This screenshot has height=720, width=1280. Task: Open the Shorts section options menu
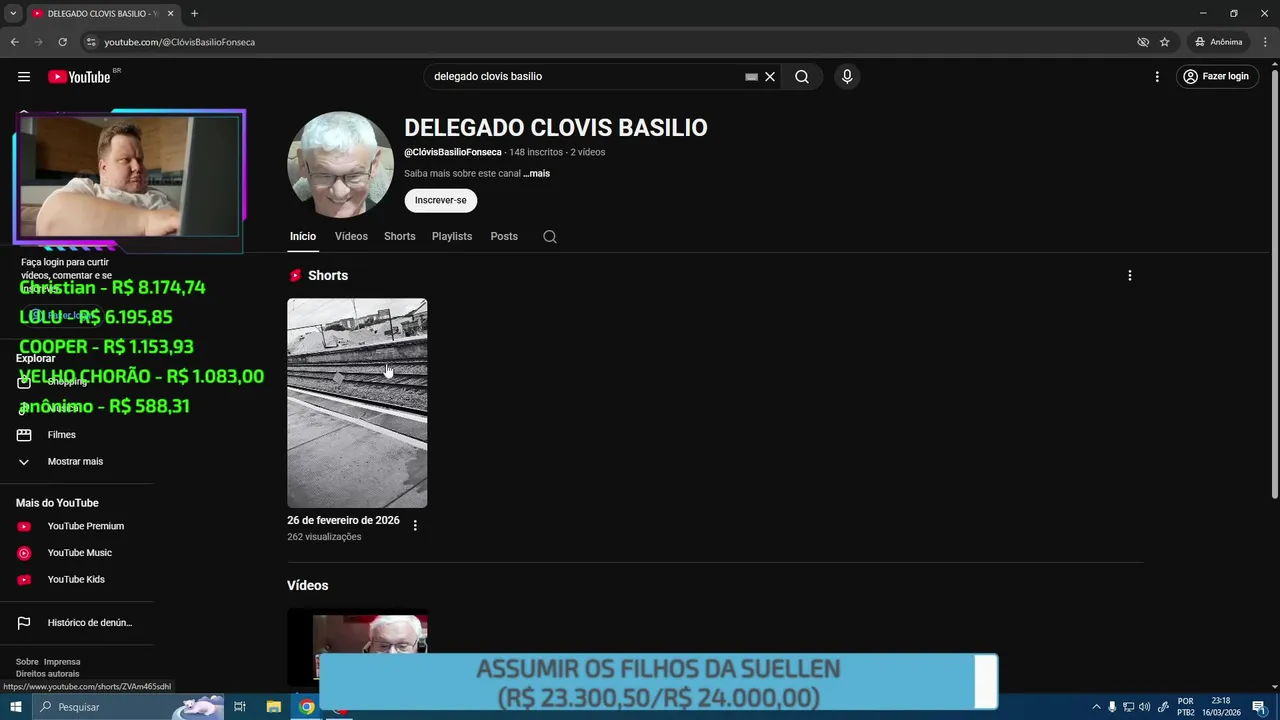[x=1130, y=276]
